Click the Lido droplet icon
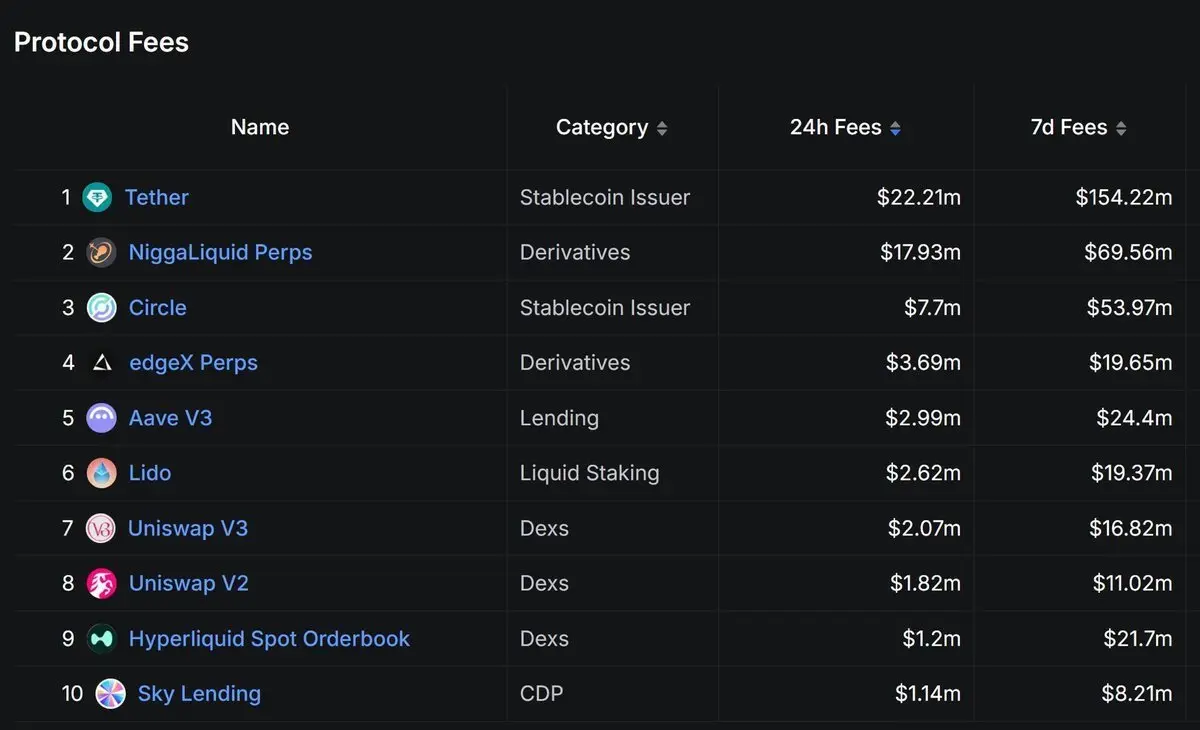This screenshot has width=1200, height=730. pos(101,473)
